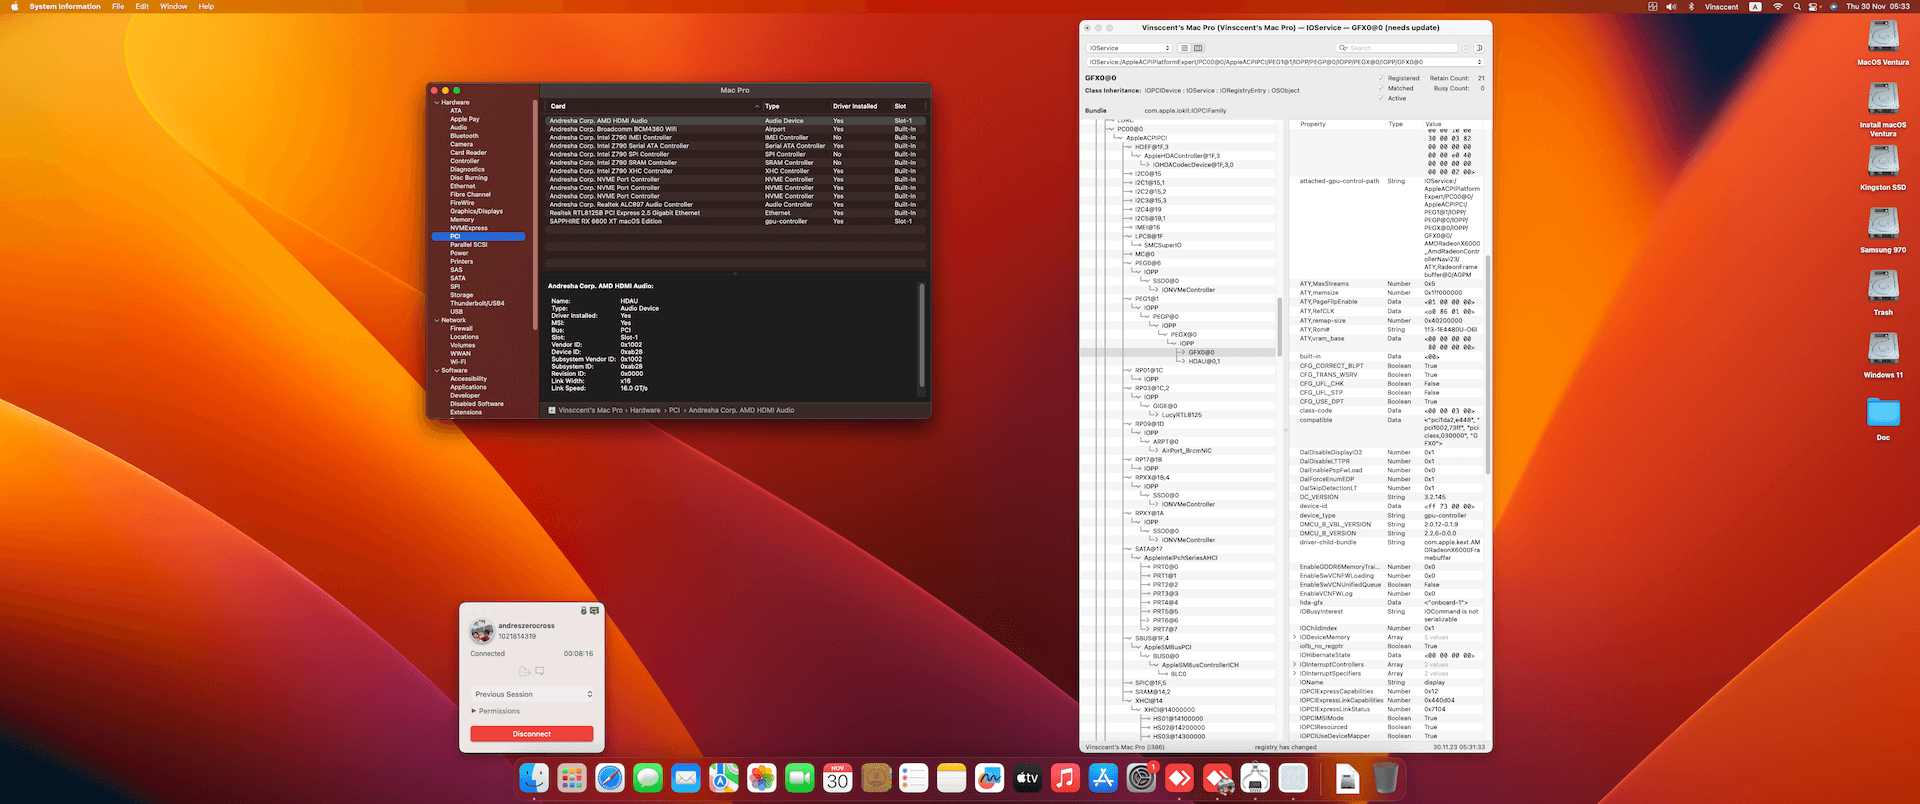The image size is (1920, 804).
Task: Switch IORegistryExplorer to list view
Action: 1184,48
